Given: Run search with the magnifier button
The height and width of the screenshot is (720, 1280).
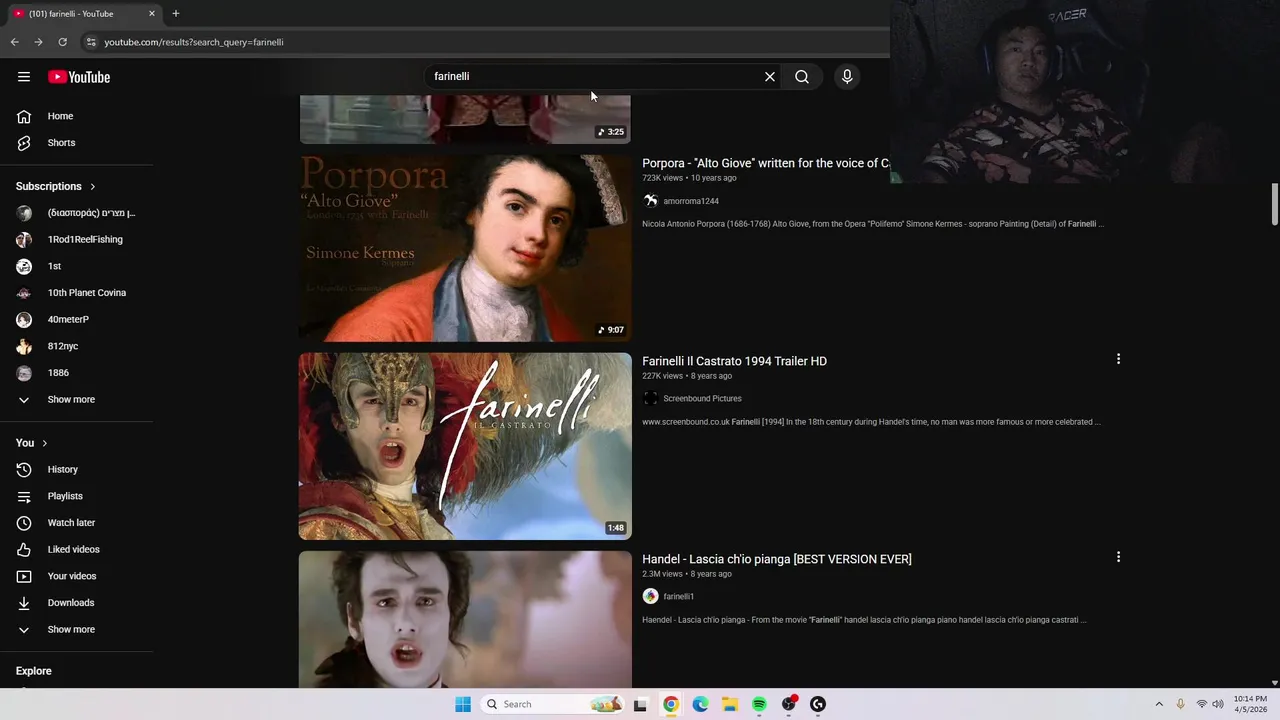Looking at the screenshot, I should (802, 76).
